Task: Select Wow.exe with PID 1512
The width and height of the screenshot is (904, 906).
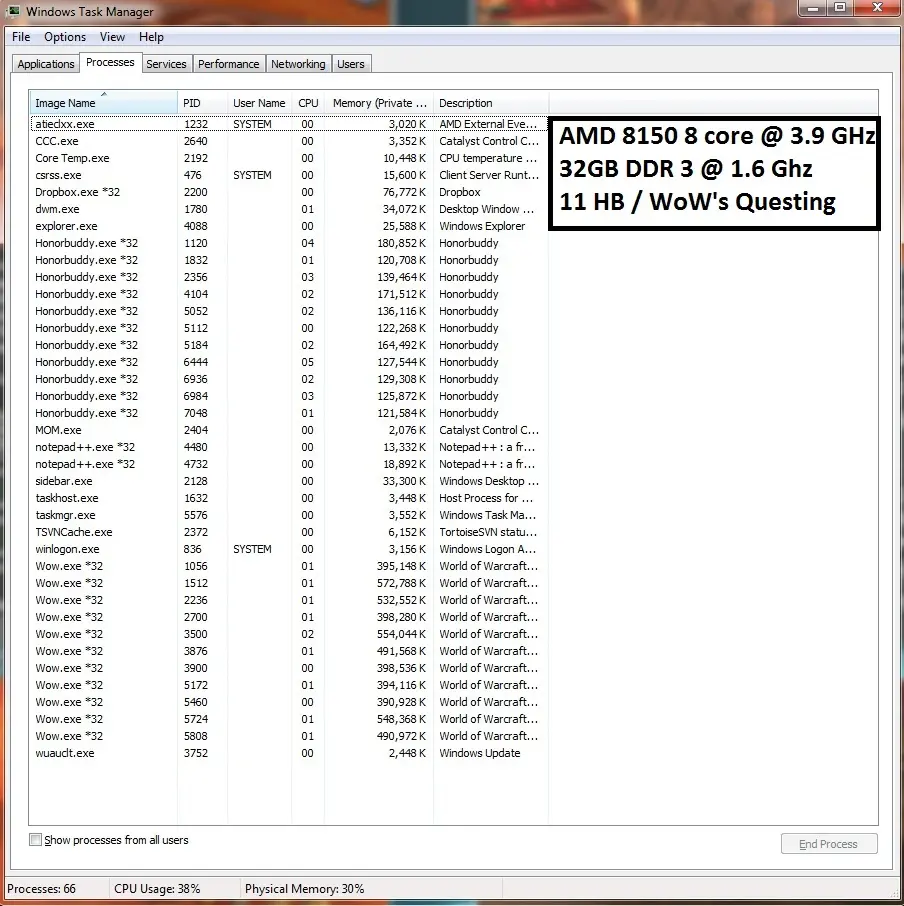Action: tap(288, 583)
